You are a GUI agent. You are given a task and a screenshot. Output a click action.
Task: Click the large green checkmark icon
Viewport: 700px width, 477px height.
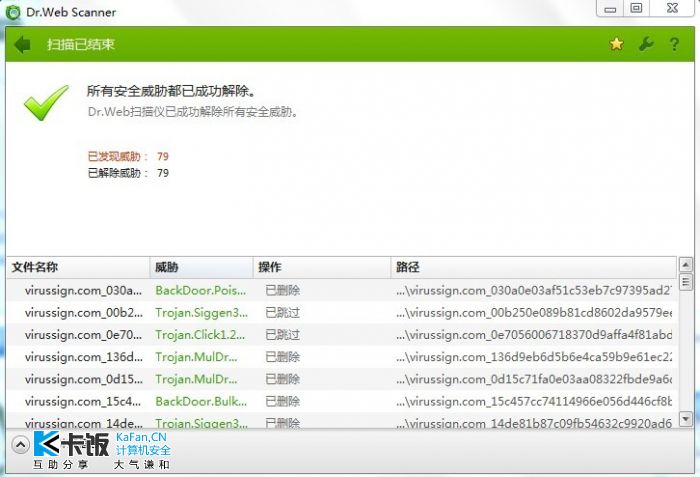pyautogui.click(x=46, y=103)
